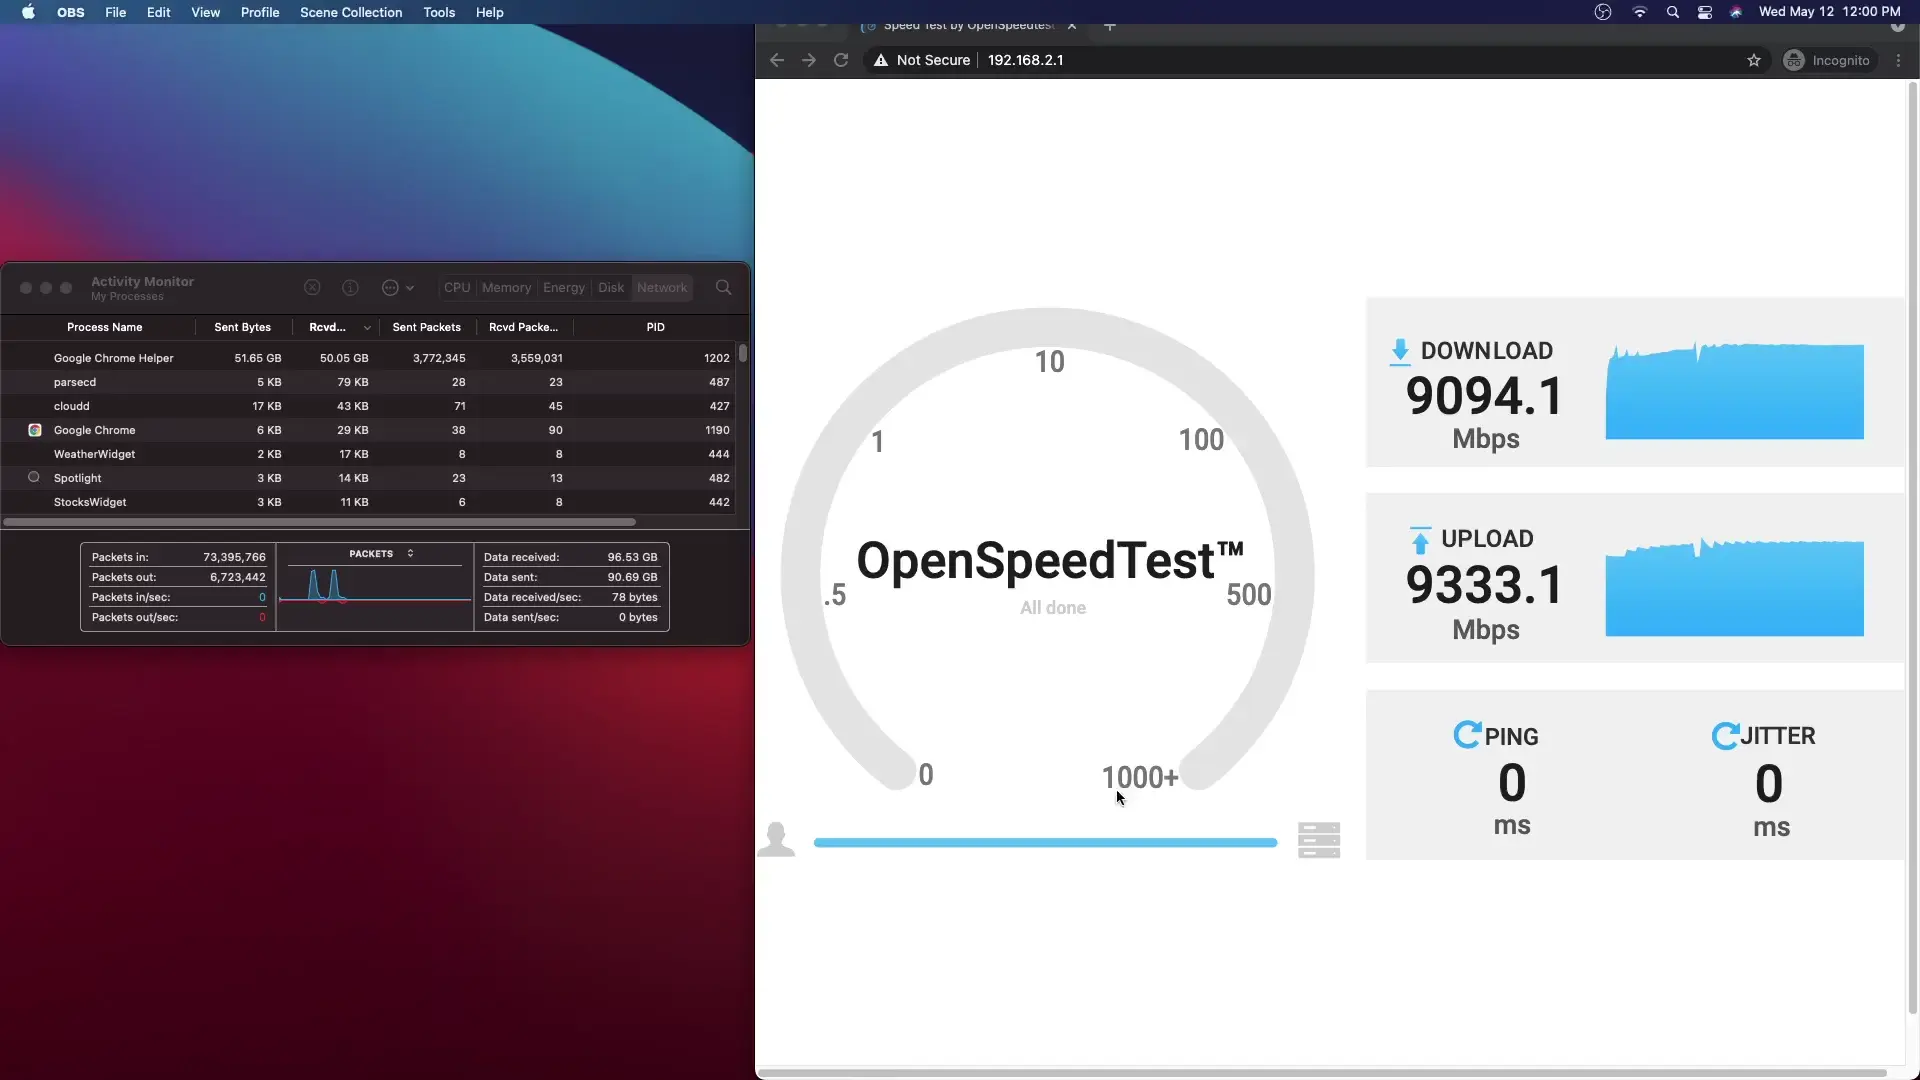Sort by Sent Bytes column header
The height and width of the screenshot is (1080, 1920).
coord(242,327)
